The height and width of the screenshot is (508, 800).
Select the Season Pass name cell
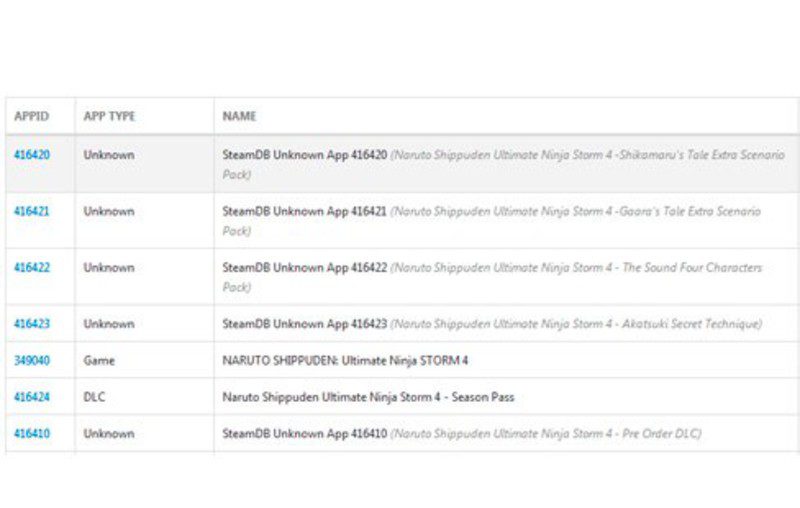(368, 397)
